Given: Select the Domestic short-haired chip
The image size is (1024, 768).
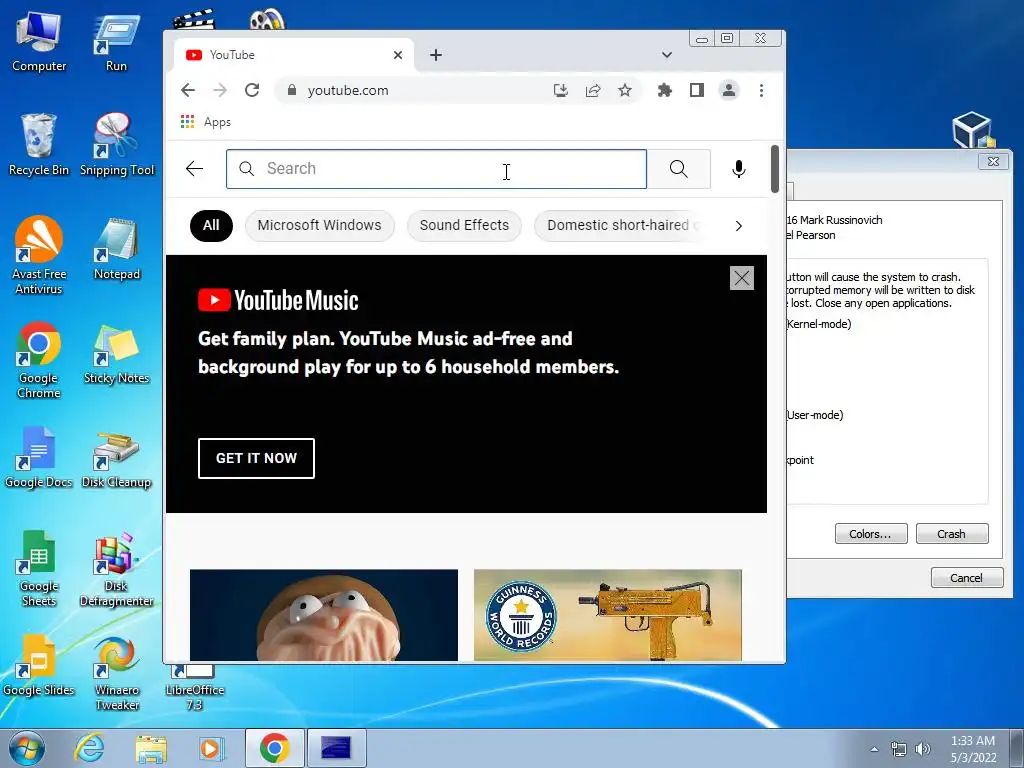Looking at the screenshot, I should tap(620, 225).
